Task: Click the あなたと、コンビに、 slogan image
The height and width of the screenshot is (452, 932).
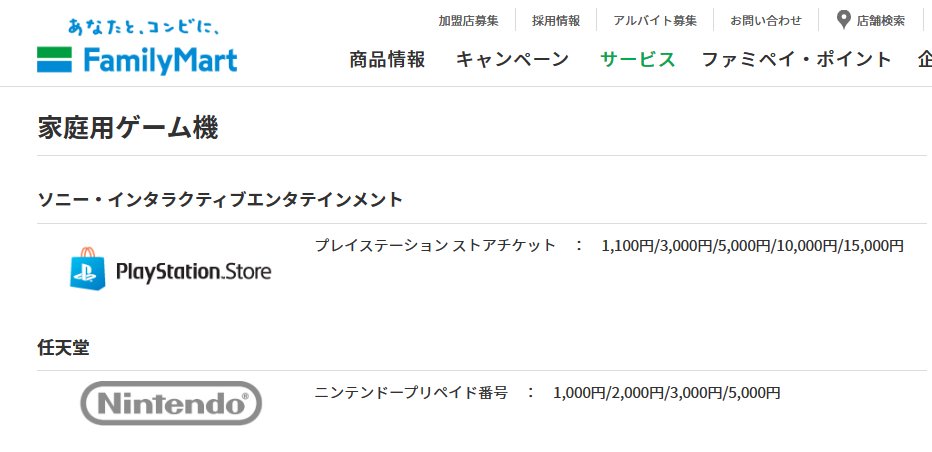Action: pos(144,27)
